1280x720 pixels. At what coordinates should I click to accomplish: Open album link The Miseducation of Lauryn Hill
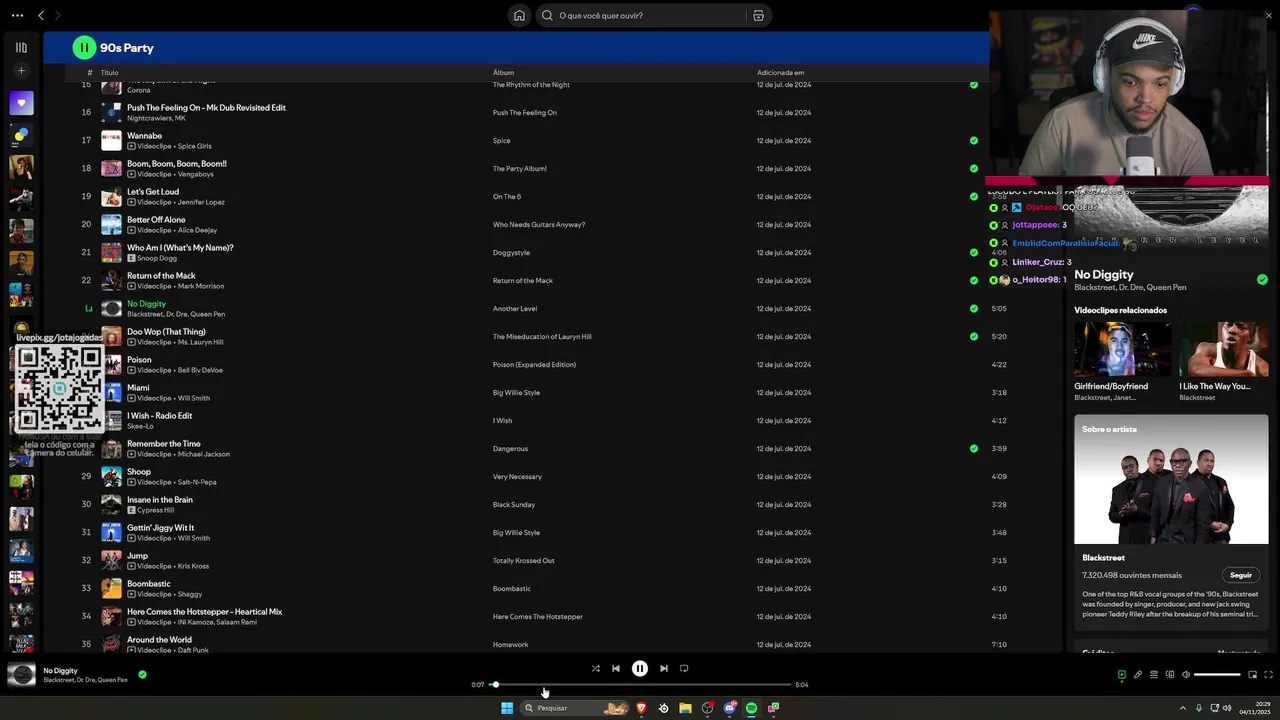(542, 337)
